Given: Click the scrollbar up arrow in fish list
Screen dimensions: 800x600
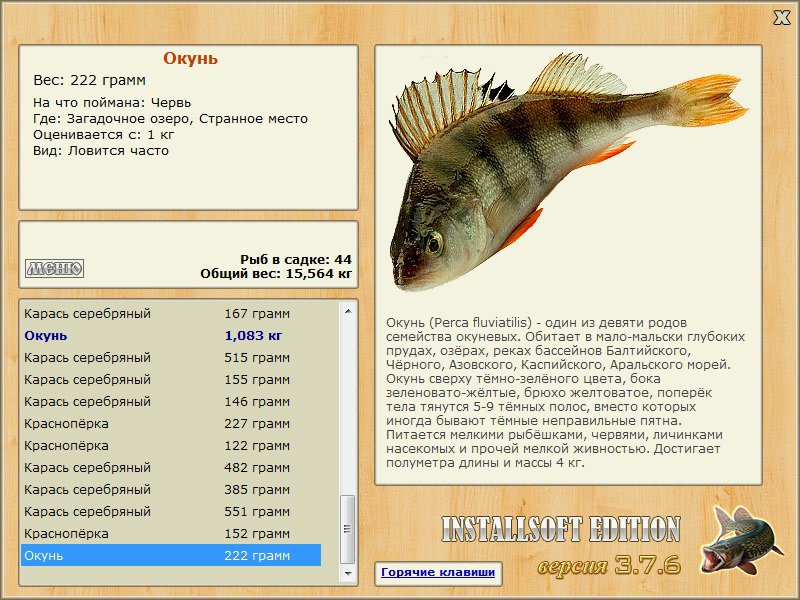Looking at the screenshot, I should 348,311.
